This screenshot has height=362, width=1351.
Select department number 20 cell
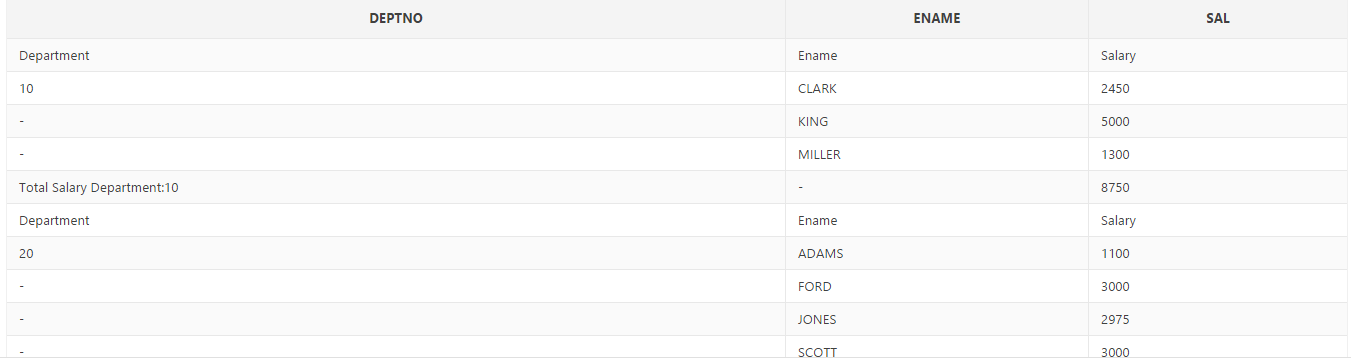point(396,253)
